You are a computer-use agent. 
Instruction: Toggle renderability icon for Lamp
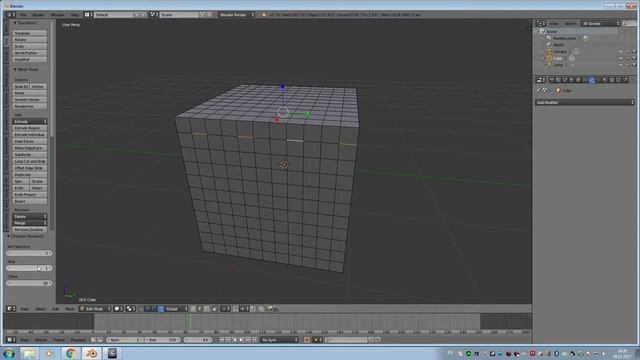coord(634,65)
